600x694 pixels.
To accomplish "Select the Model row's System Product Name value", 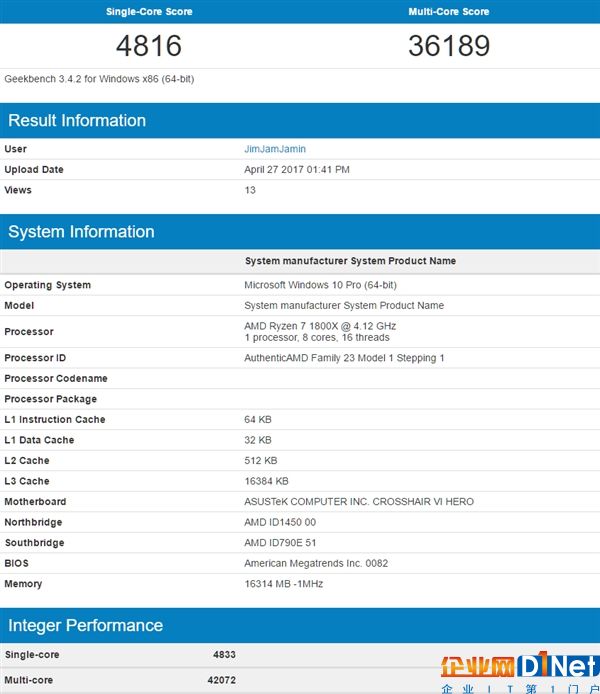I will pos(344,305).
